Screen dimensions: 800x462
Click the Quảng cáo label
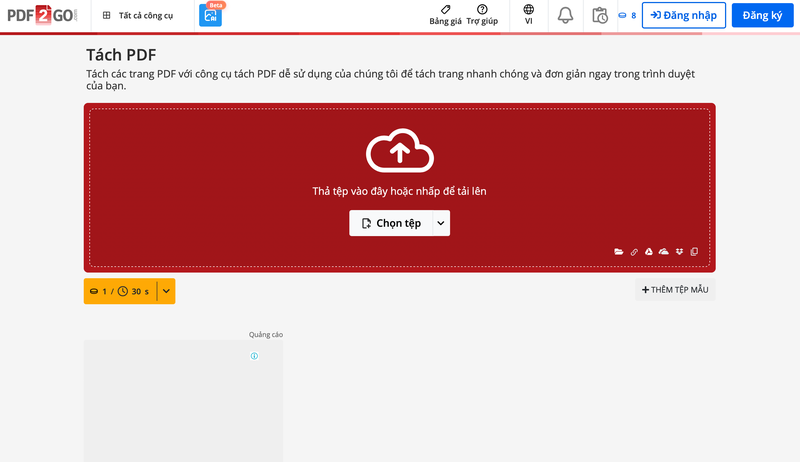[266, 335]
